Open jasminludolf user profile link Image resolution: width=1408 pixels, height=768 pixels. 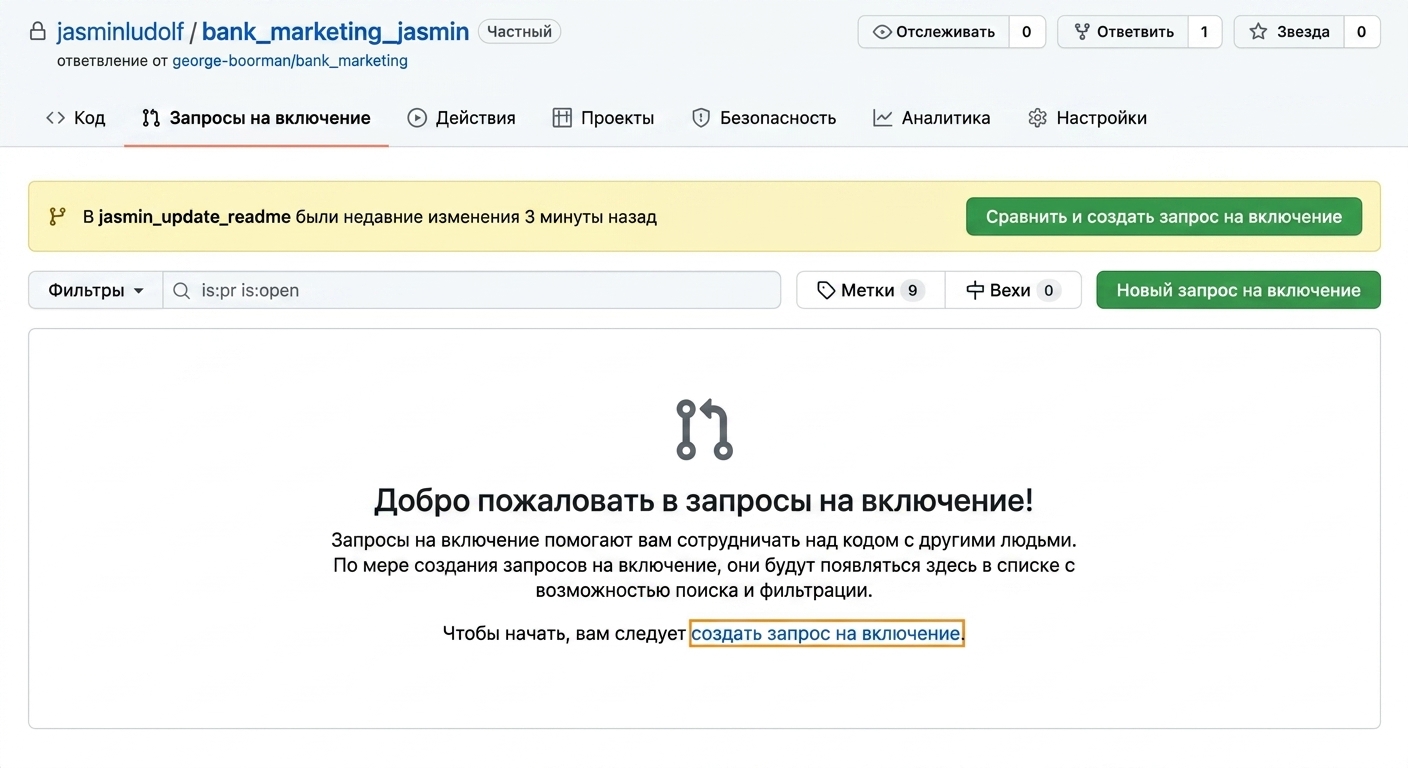point(120,32)
